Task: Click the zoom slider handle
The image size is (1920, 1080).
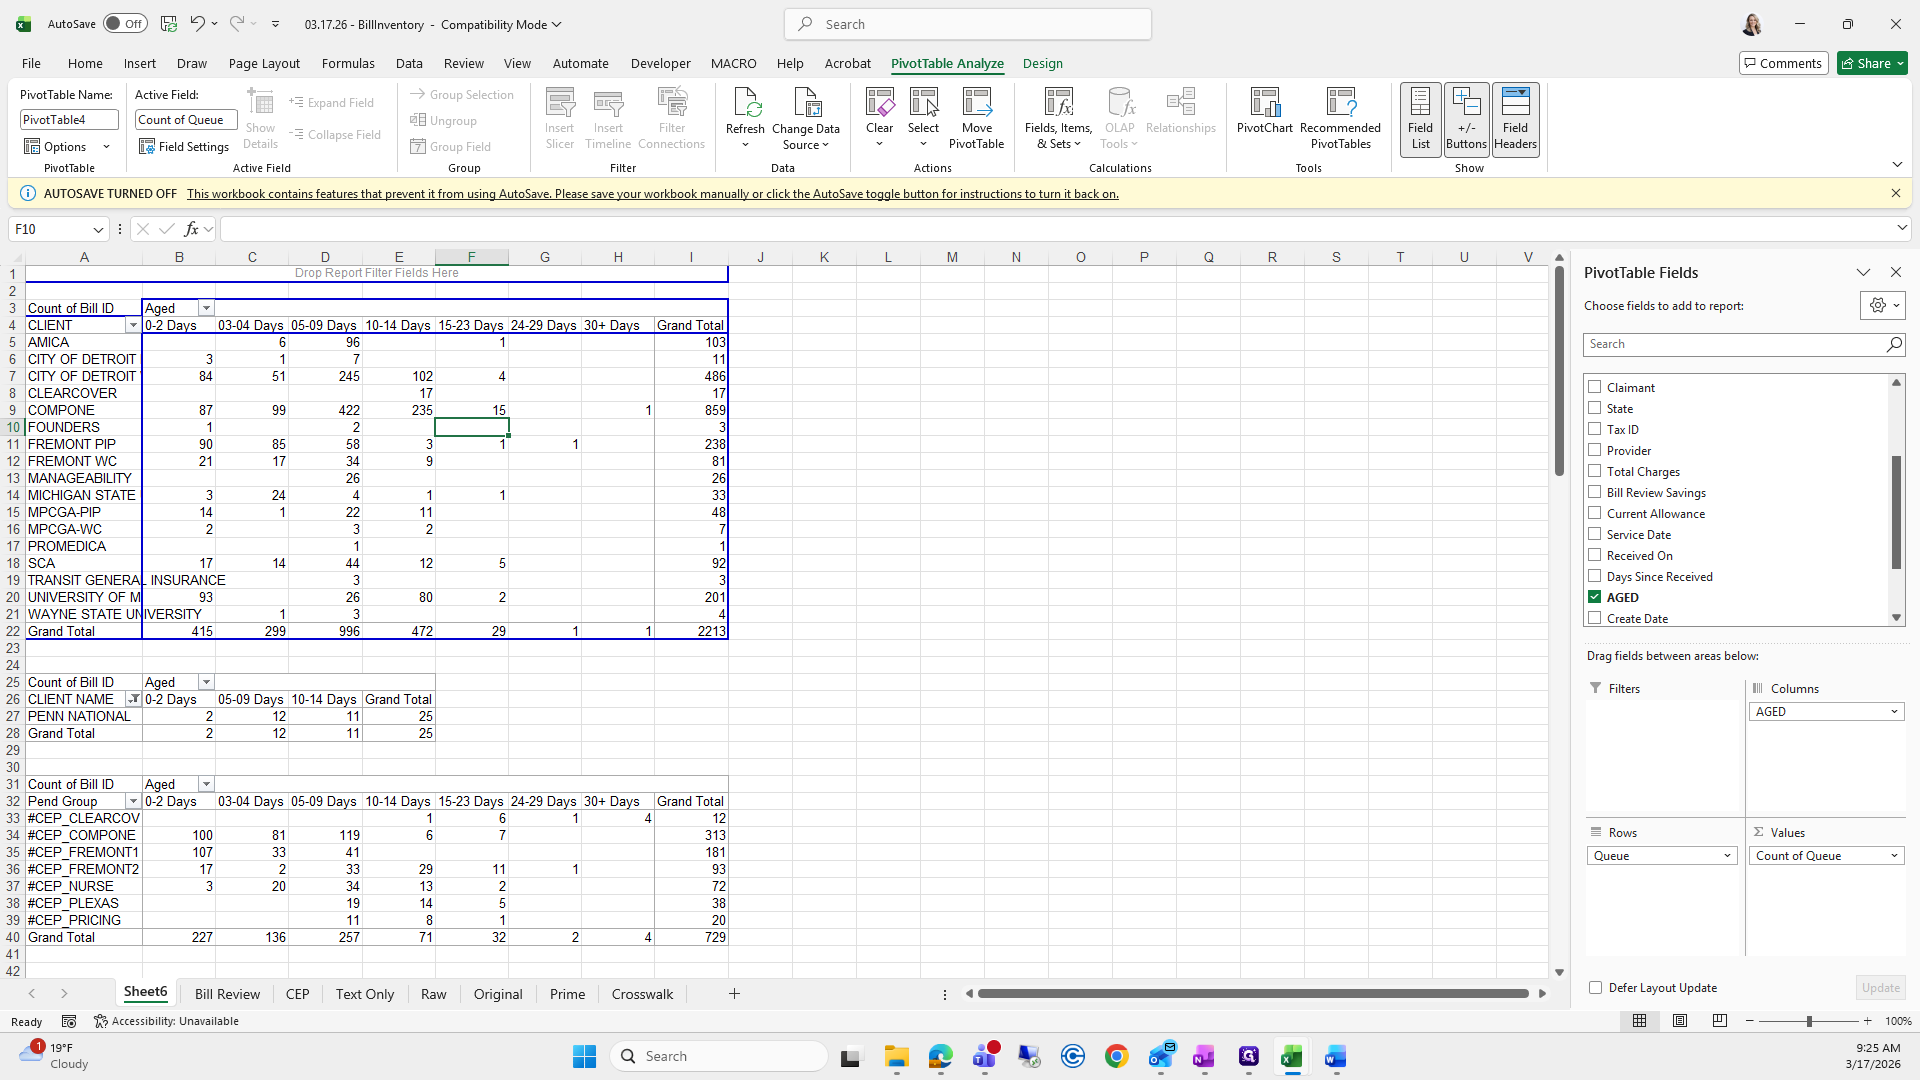Action: pyautogui.click(x=1809, y=1021)
